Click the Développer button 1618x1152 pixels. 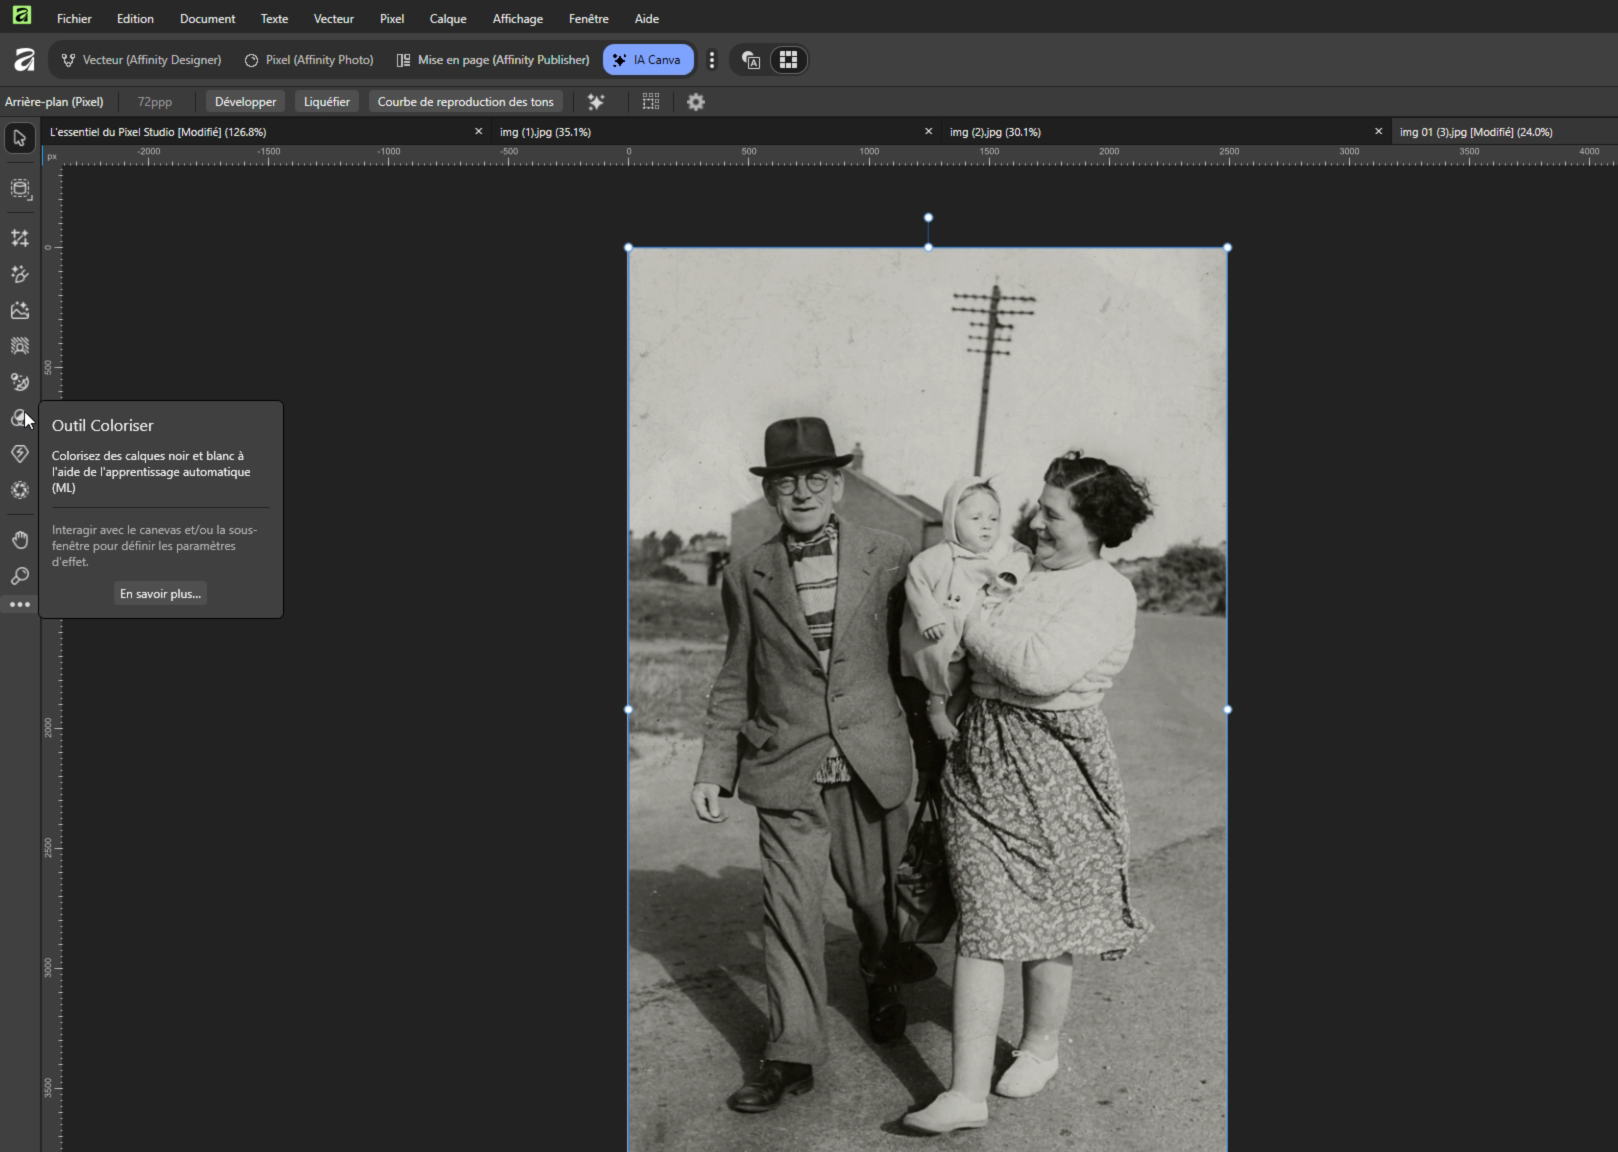pyautogui.click(x=245, y=102)
